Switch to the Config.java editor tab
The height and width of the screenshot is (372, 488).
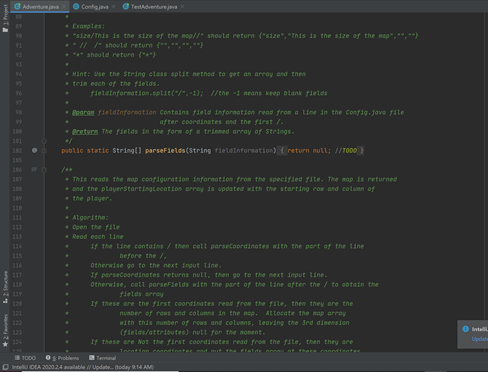coord(95,7)
